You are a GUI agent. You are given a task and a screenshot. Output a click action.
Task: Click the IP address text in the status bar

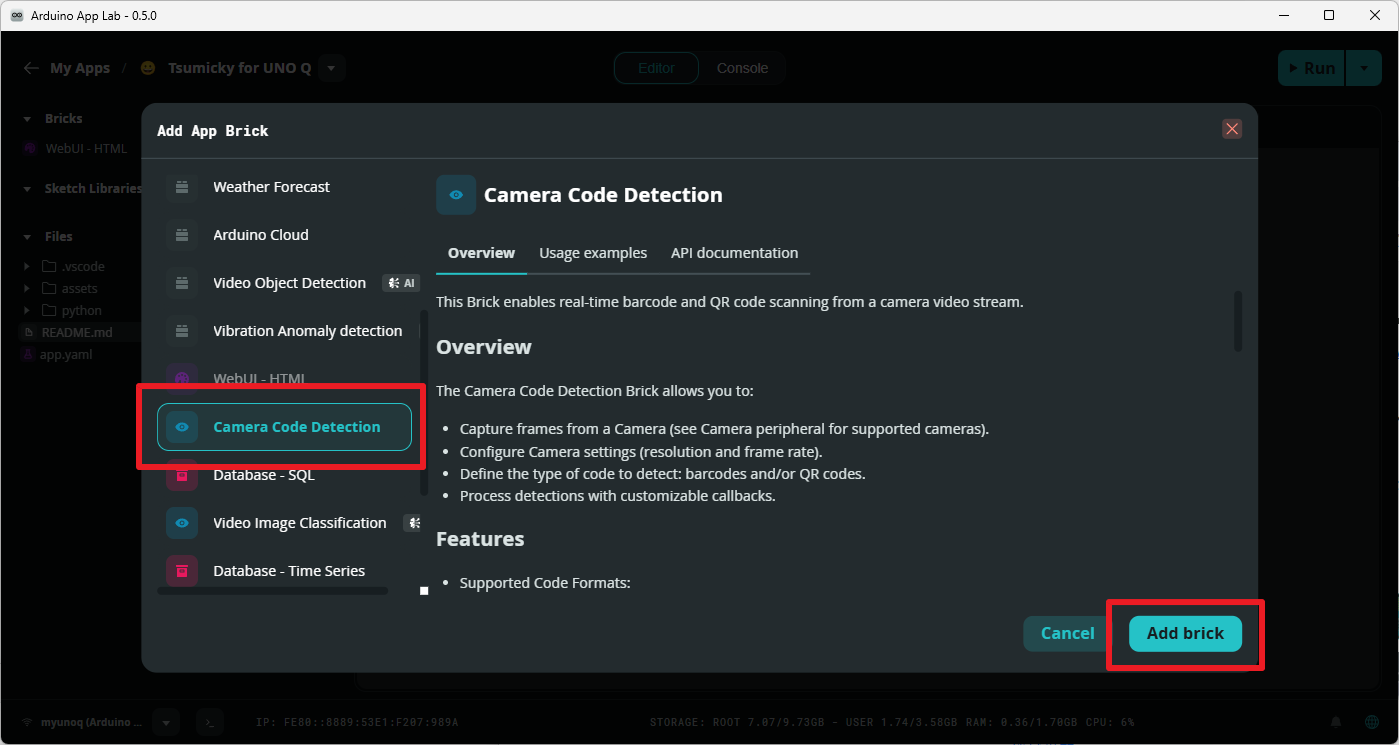(x=357, y=722)
